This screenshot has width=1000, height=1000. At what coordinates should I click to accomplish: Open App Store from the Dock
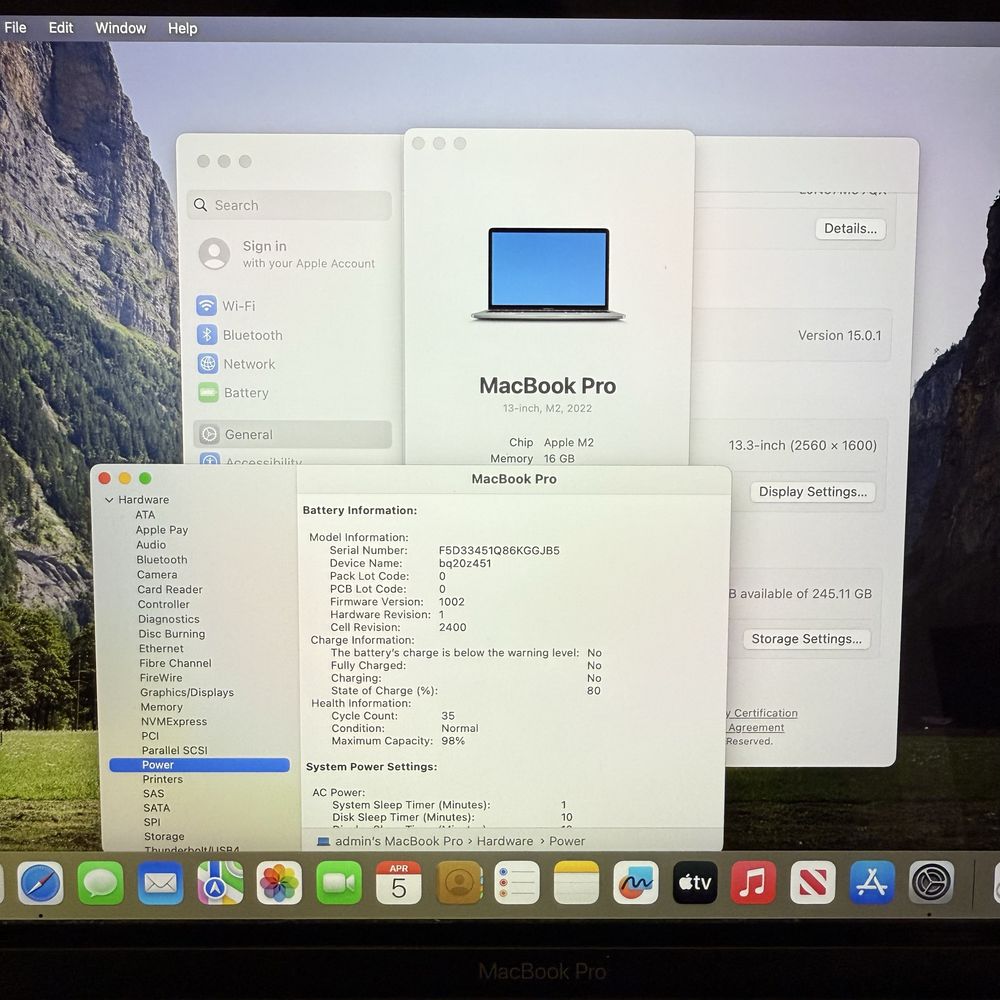tap(872, 883)
